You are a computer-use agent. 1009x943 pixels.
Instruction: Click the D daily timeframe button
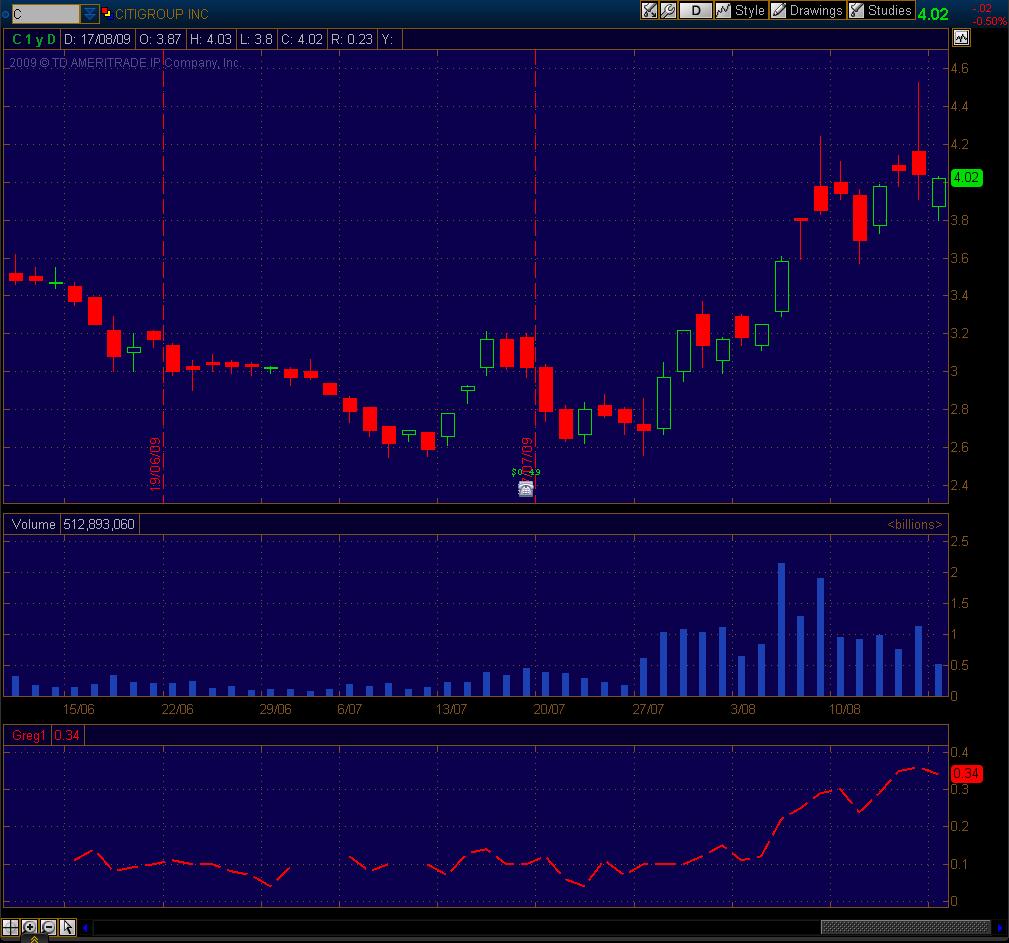(x=696, y=10)
